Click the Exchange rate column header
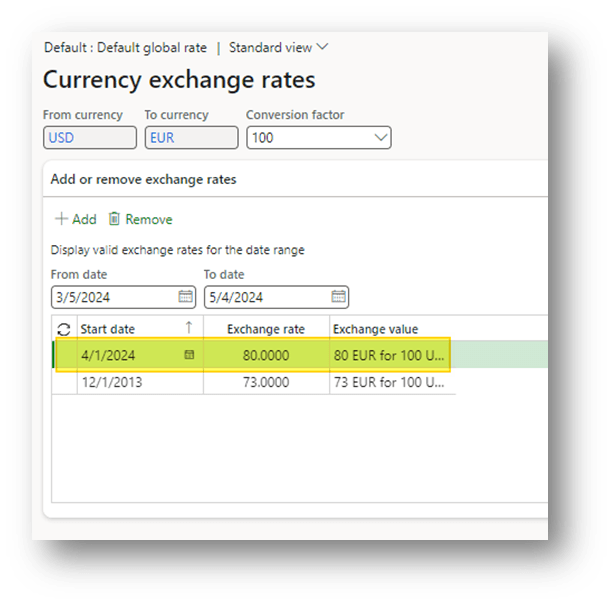This screenshot has height=605, width=613. point(264,329)
